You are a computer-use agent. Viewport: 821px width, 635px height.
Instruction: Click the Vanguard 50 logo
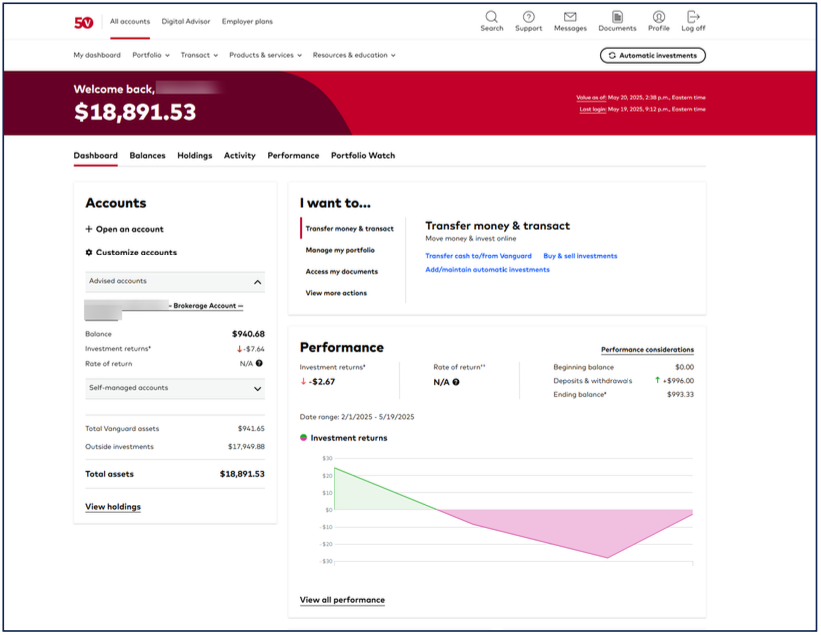click(x=83, y=23)
